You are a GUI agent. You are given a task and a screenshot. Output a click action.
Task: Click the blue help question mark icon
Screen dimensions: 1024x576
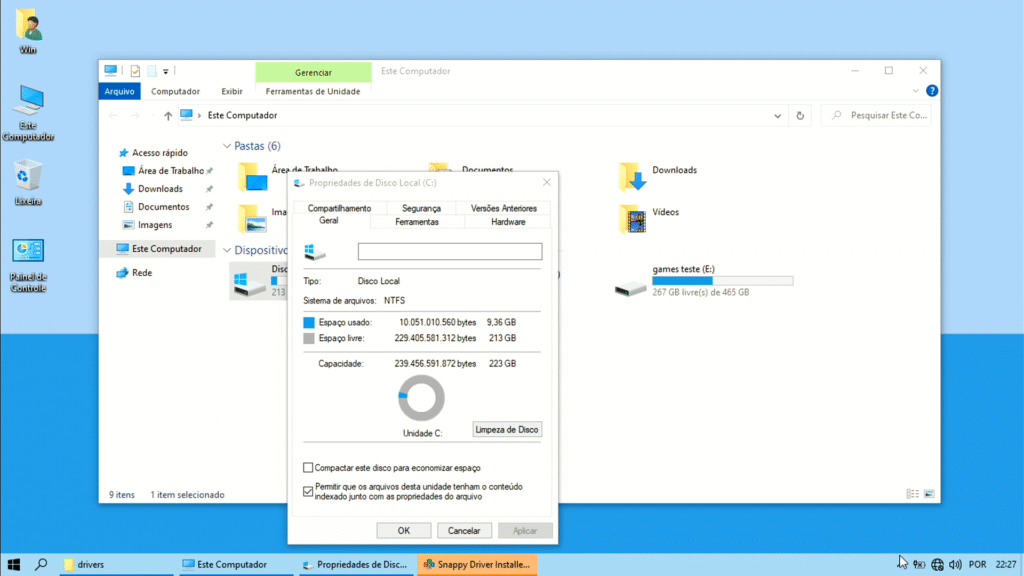pyautogui.click(x=932, y=91)
